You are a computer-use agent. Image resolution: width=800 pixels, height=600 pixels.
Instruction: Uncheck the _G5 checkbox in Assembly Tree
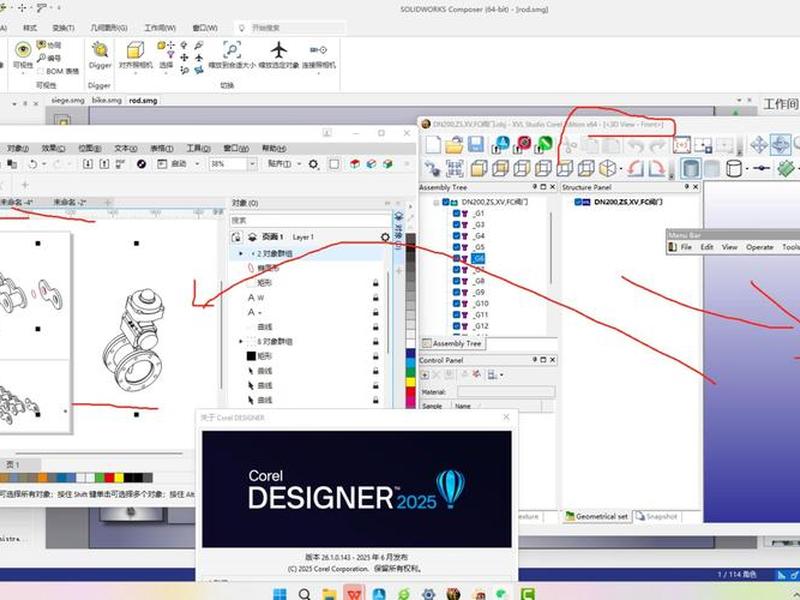click(x=457, y=247)
